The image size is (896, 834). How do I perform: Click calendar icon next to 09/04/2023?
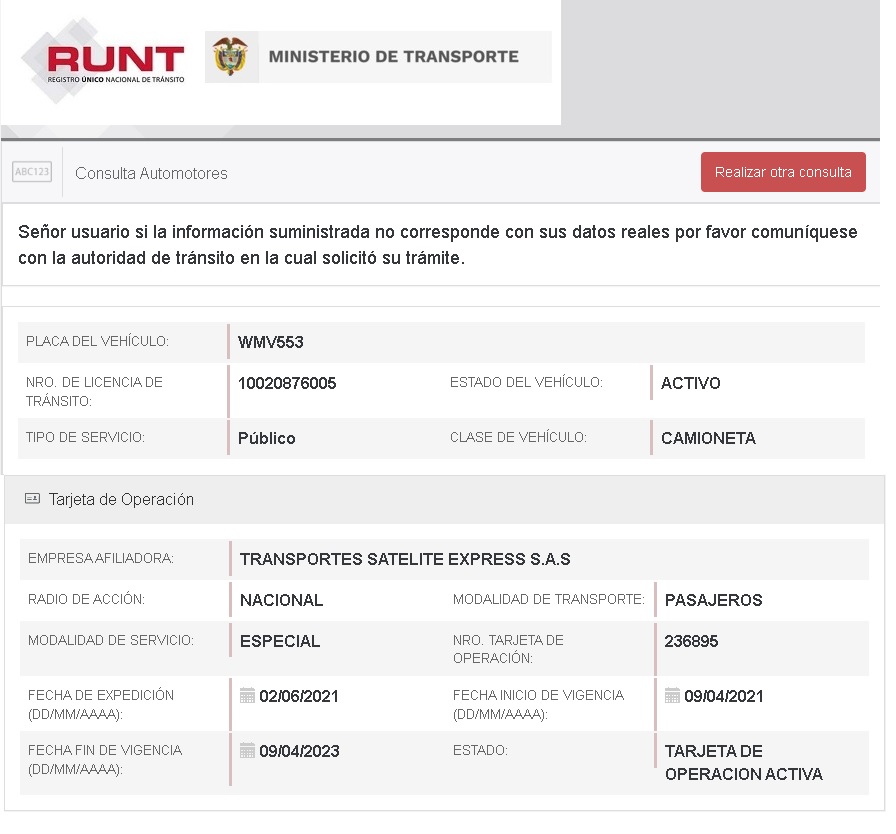click(247, 751)
